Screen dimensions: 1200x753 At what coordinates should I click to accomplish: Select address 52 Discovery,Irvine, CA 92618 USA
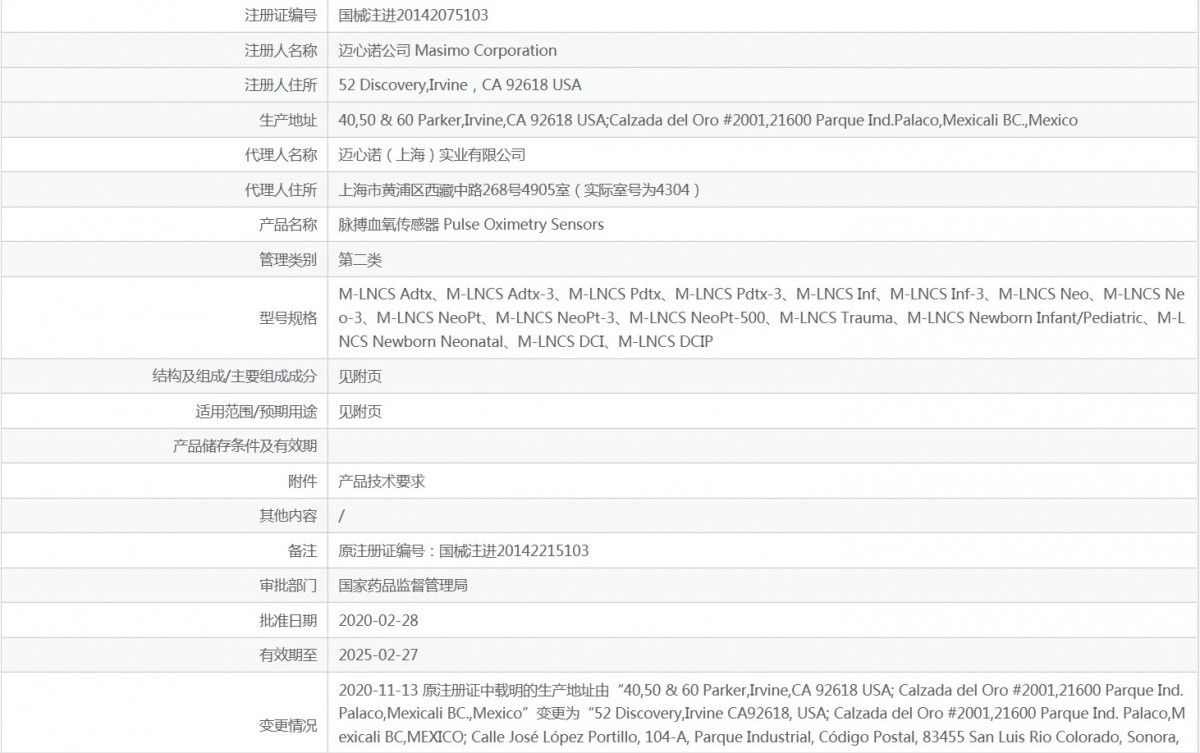pos(460,85)
